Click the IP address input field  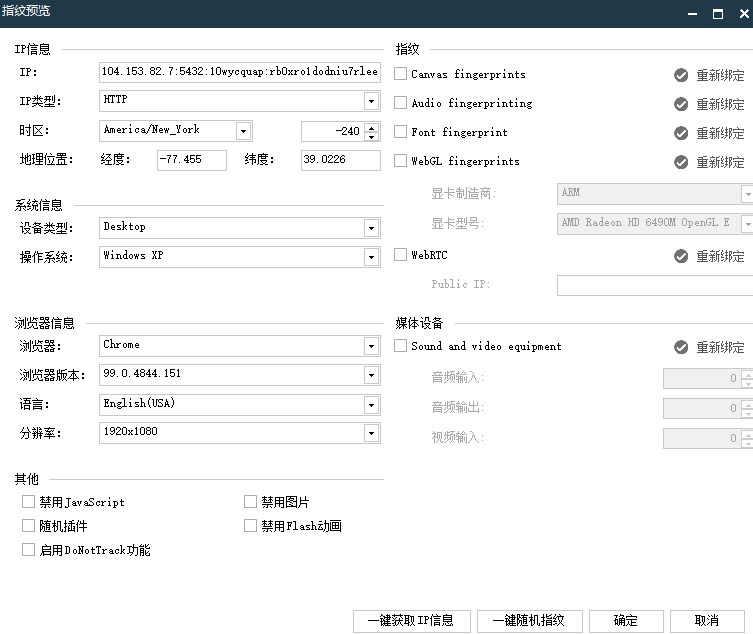click(x=240, y=72)
